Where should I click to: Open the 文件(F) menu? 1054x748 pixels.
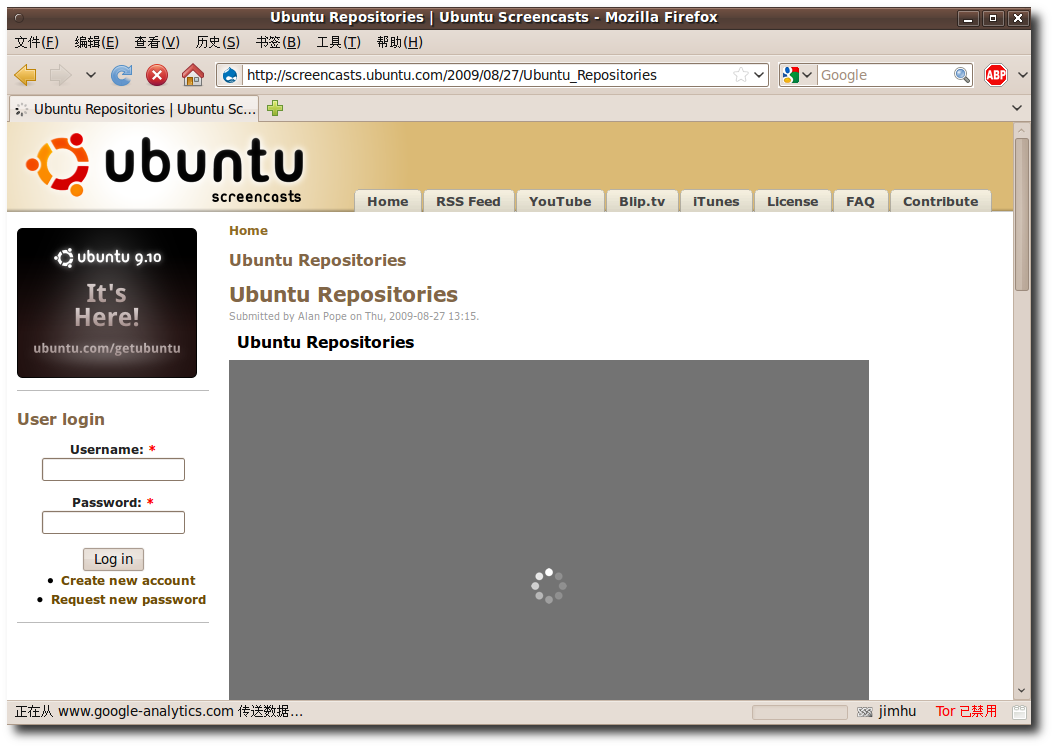click(x=36, y=42)
